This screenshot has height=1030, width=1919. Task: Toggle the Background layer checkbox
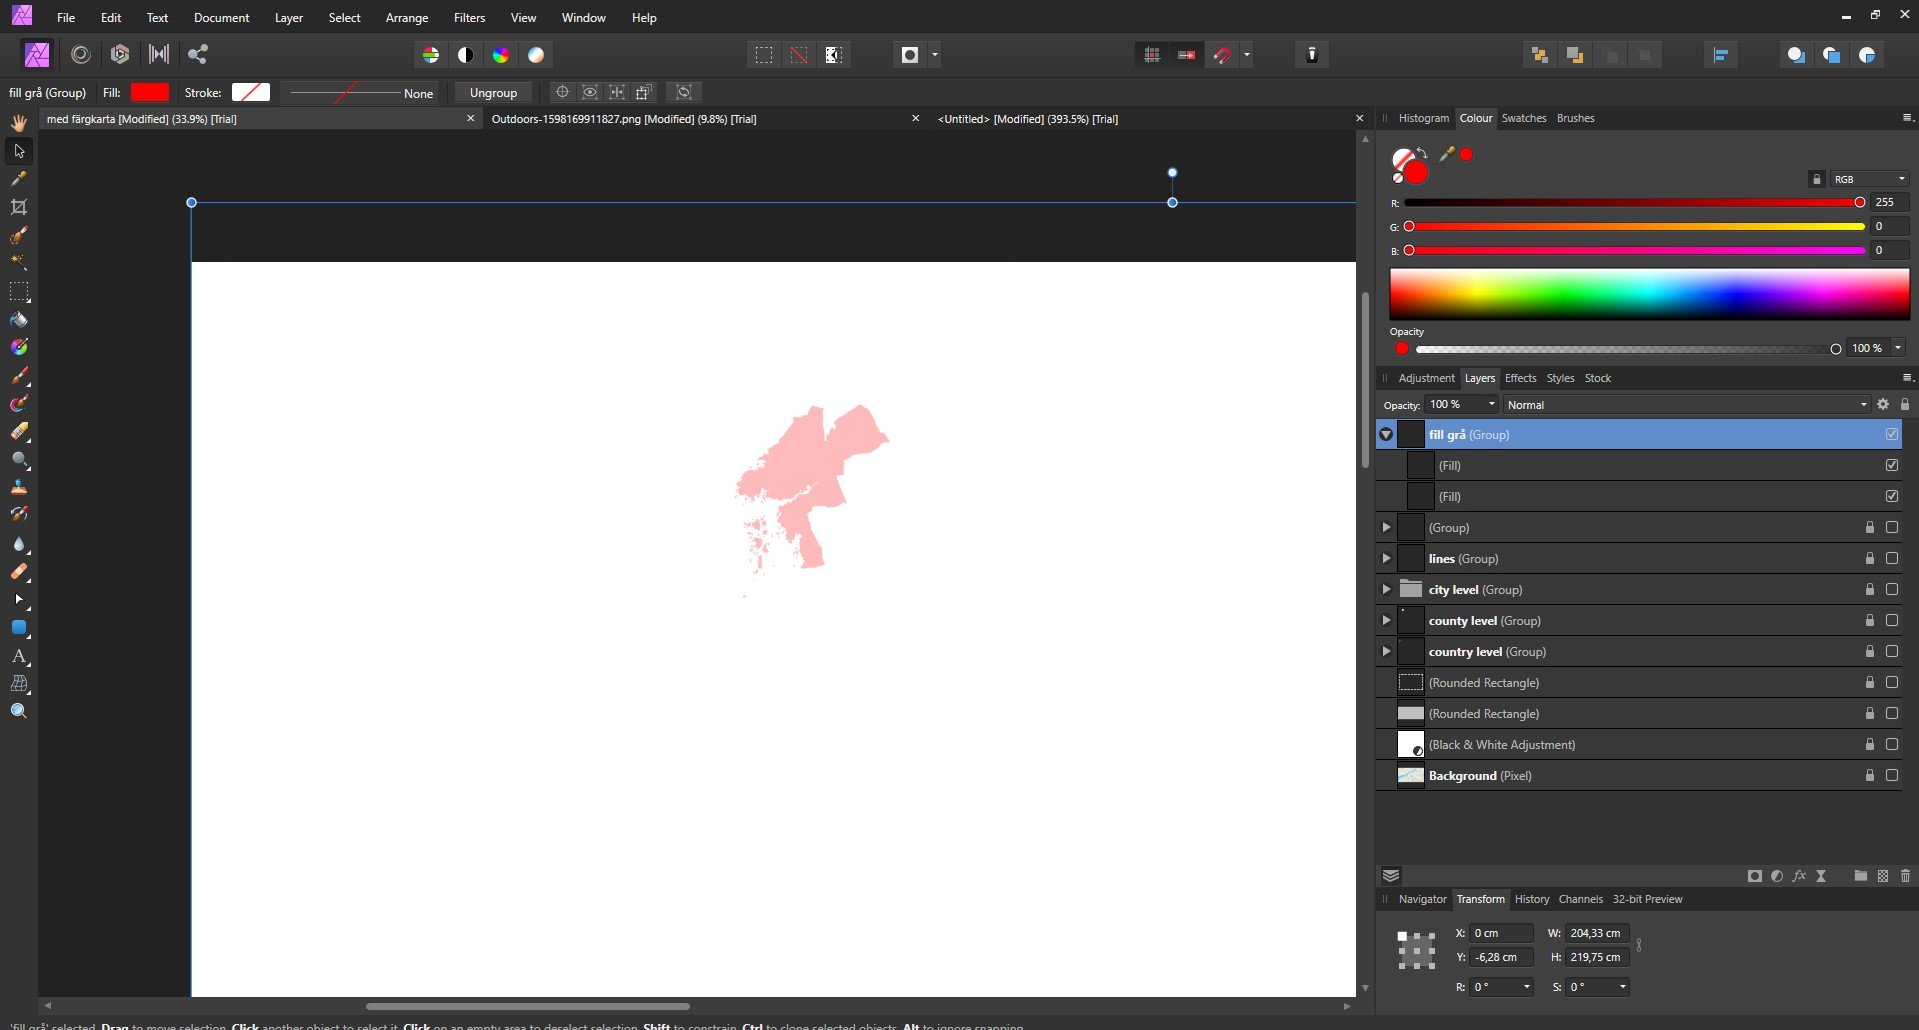[1891, 775]
